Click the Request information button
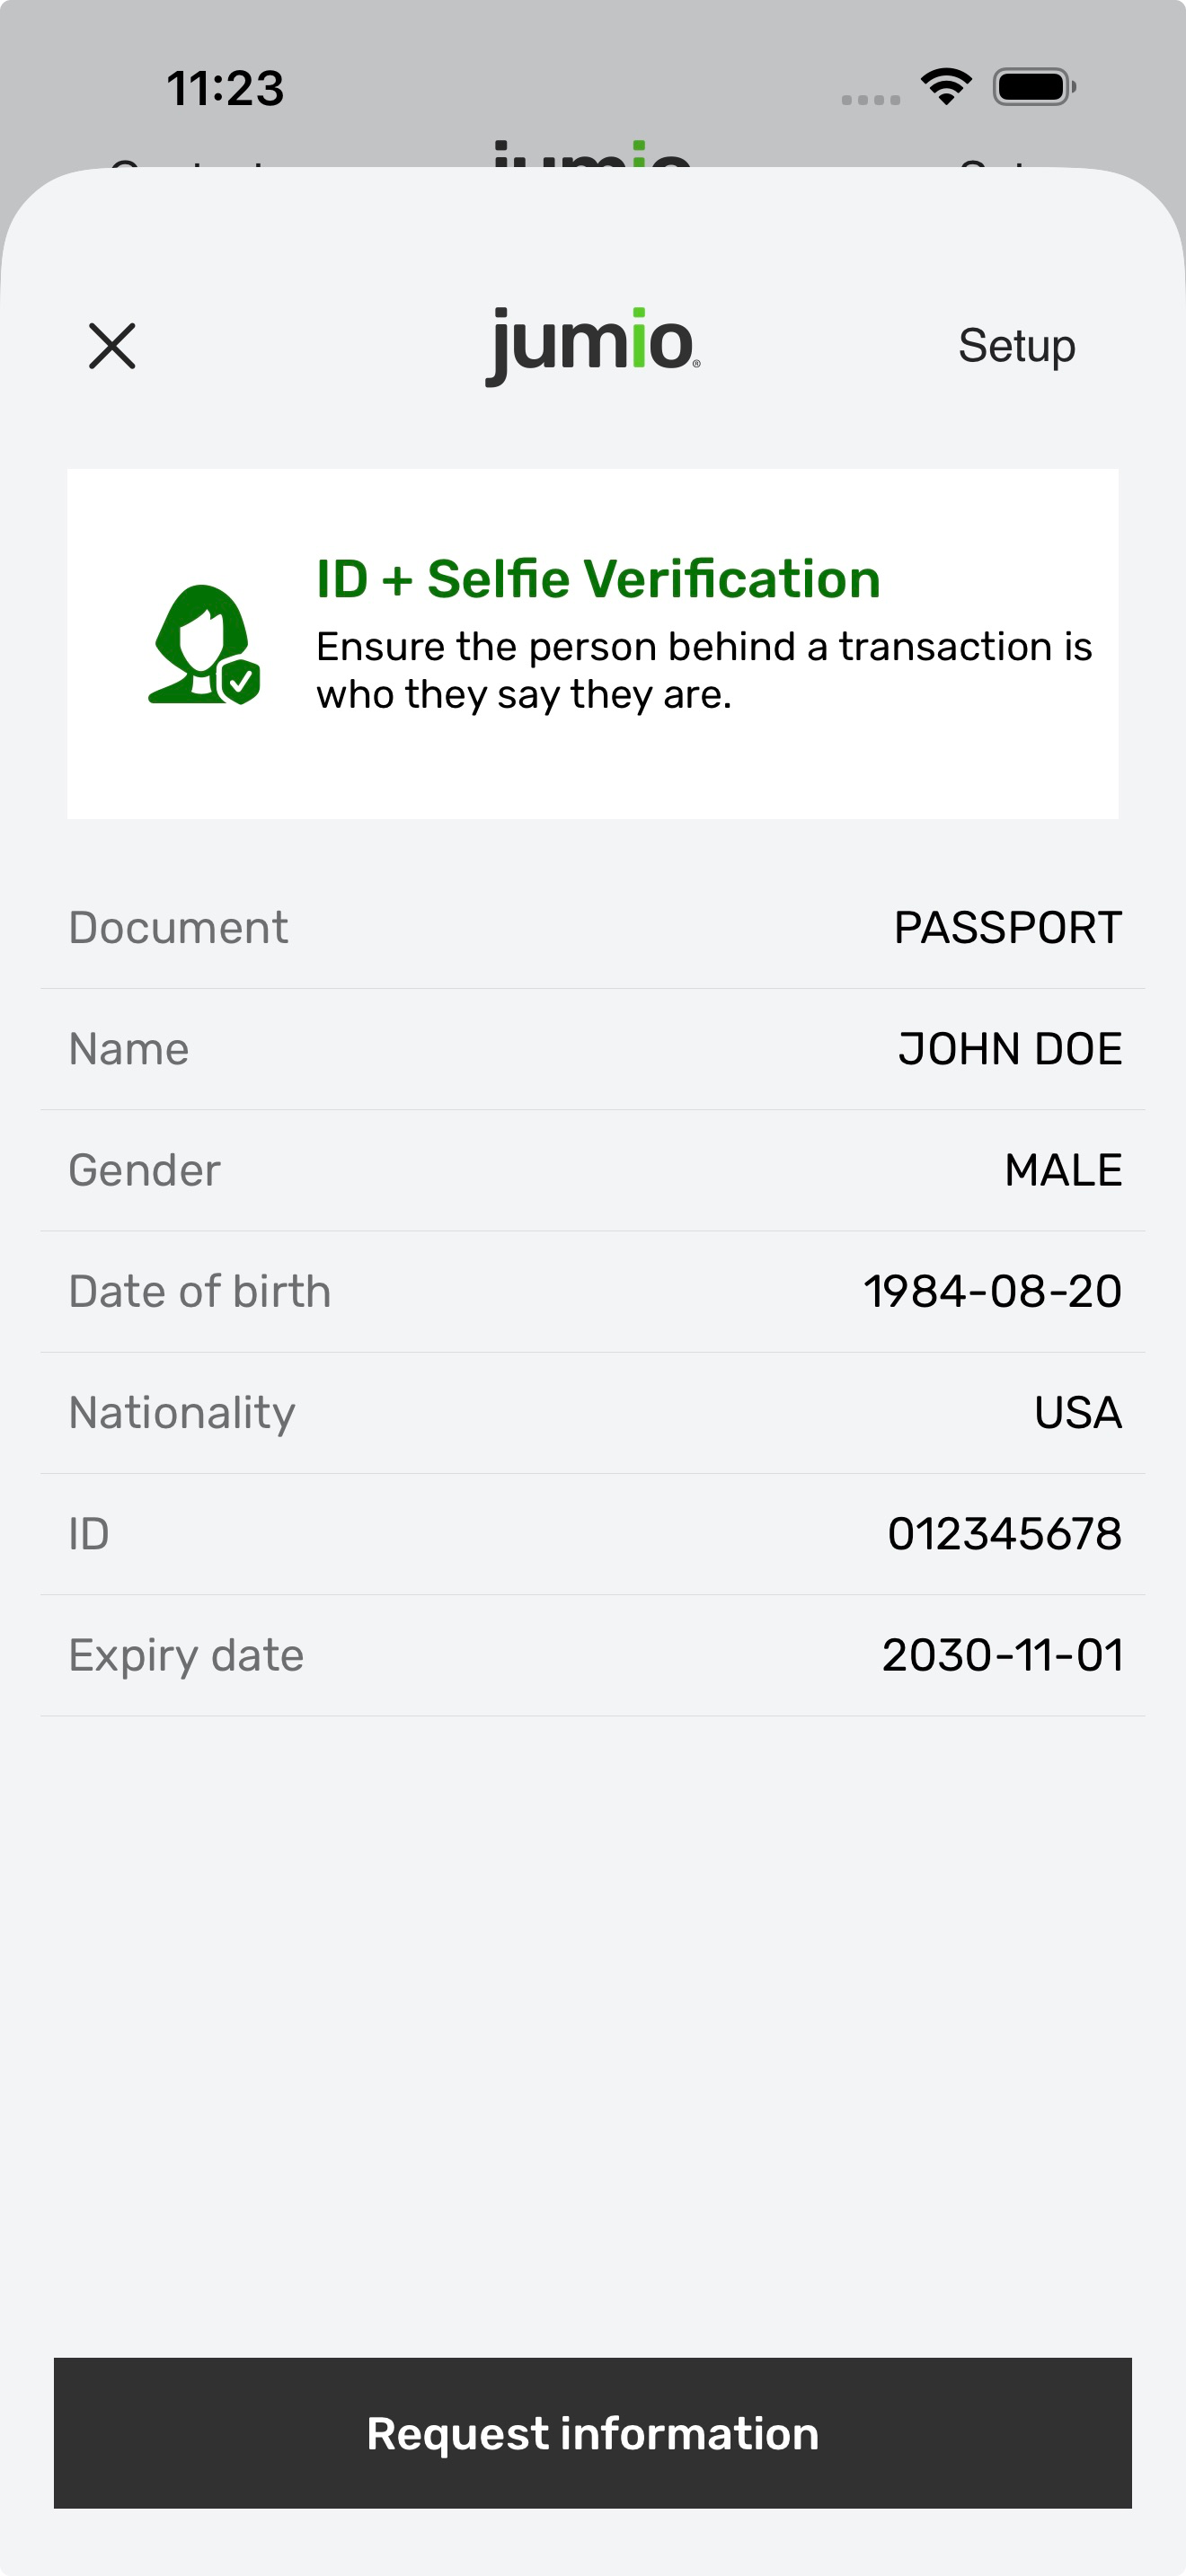1186x2576 pixels. (x=593, y=2433)
